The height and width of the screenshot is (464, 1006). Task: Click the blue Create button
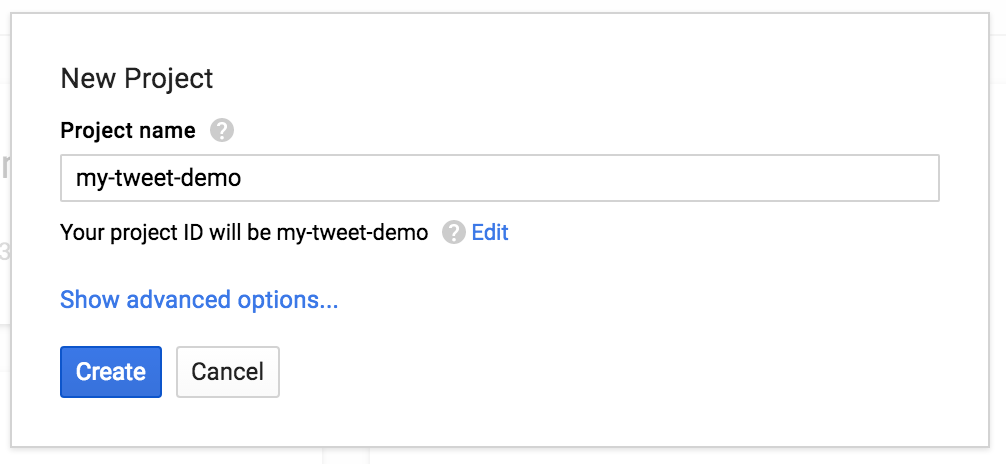tap(111, 372)
